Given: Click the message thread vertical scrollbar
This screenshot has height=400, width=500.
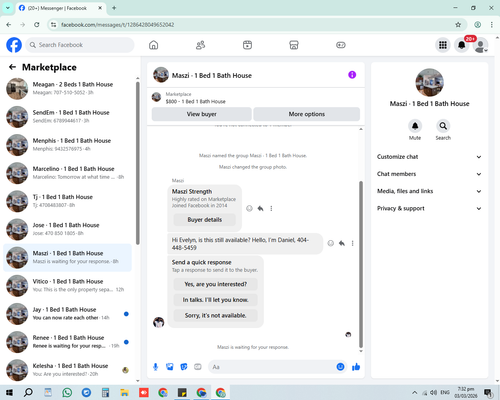Looking at the screenshot, I should (x=361, y=264).
